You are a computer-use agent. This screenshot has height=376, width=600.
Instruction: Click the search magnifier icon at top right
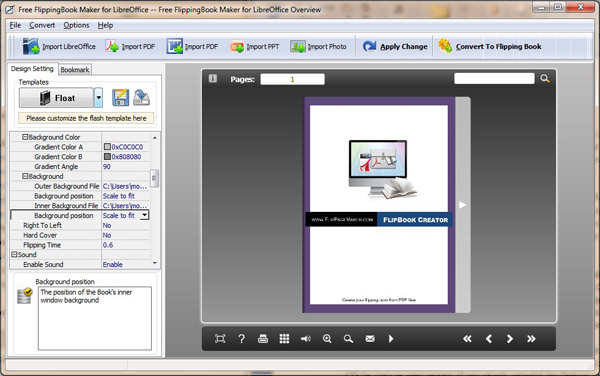tap(545, 78)
